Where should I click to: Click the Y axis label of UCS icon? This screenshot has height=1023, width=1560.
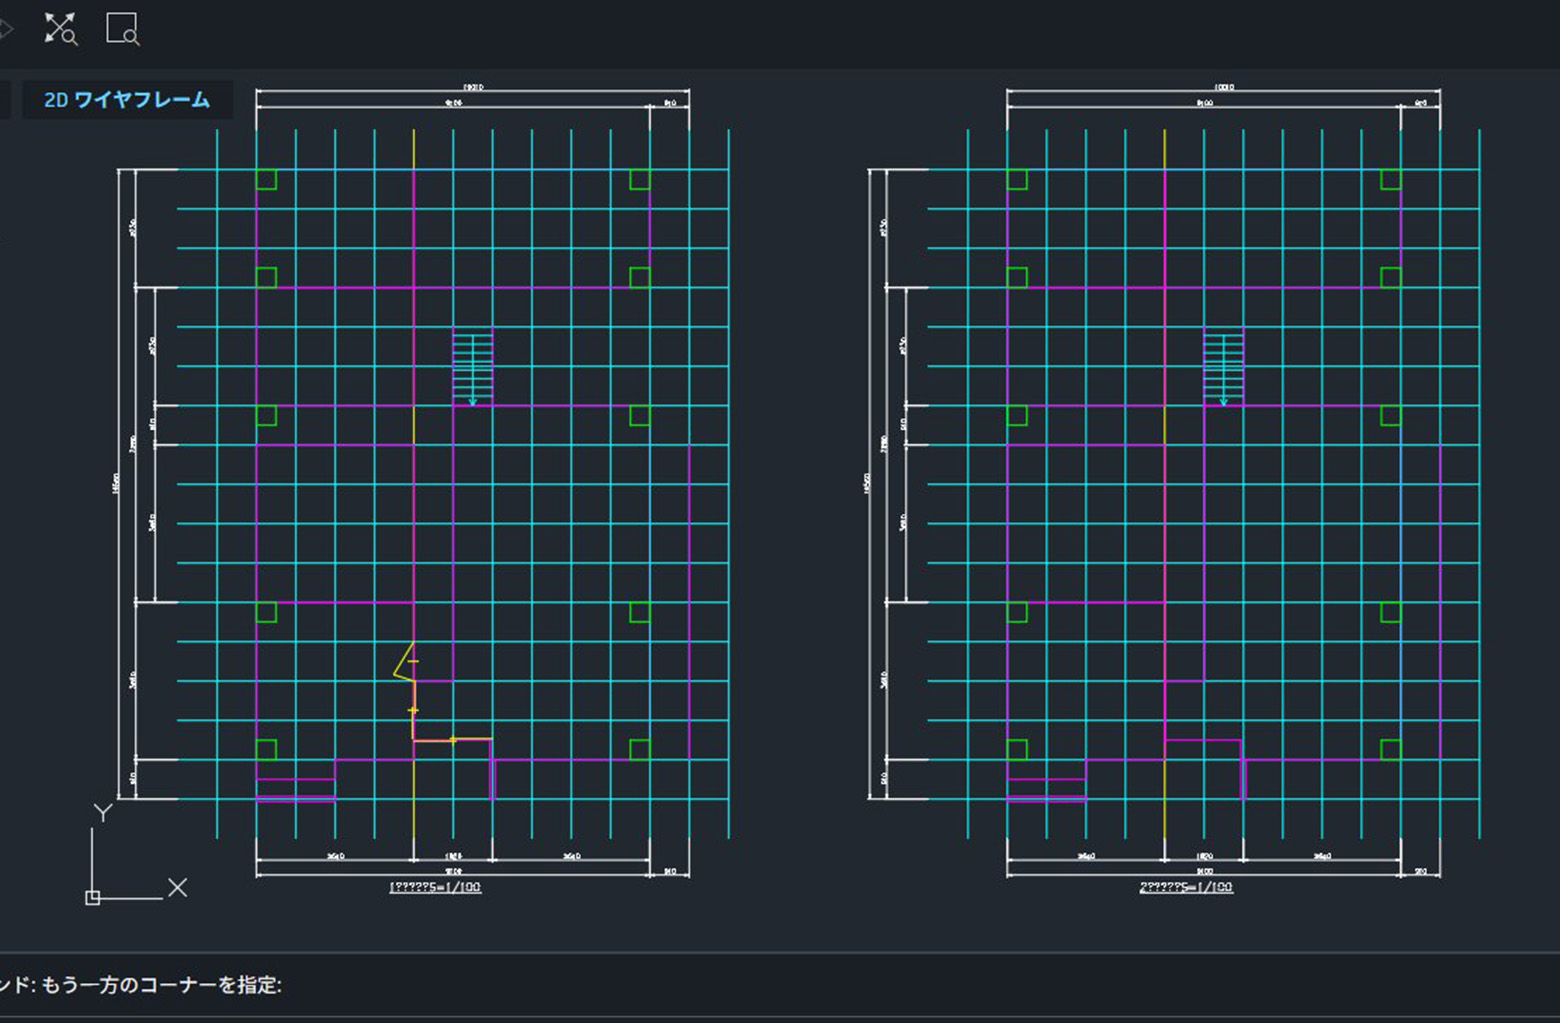coord(102,812)
